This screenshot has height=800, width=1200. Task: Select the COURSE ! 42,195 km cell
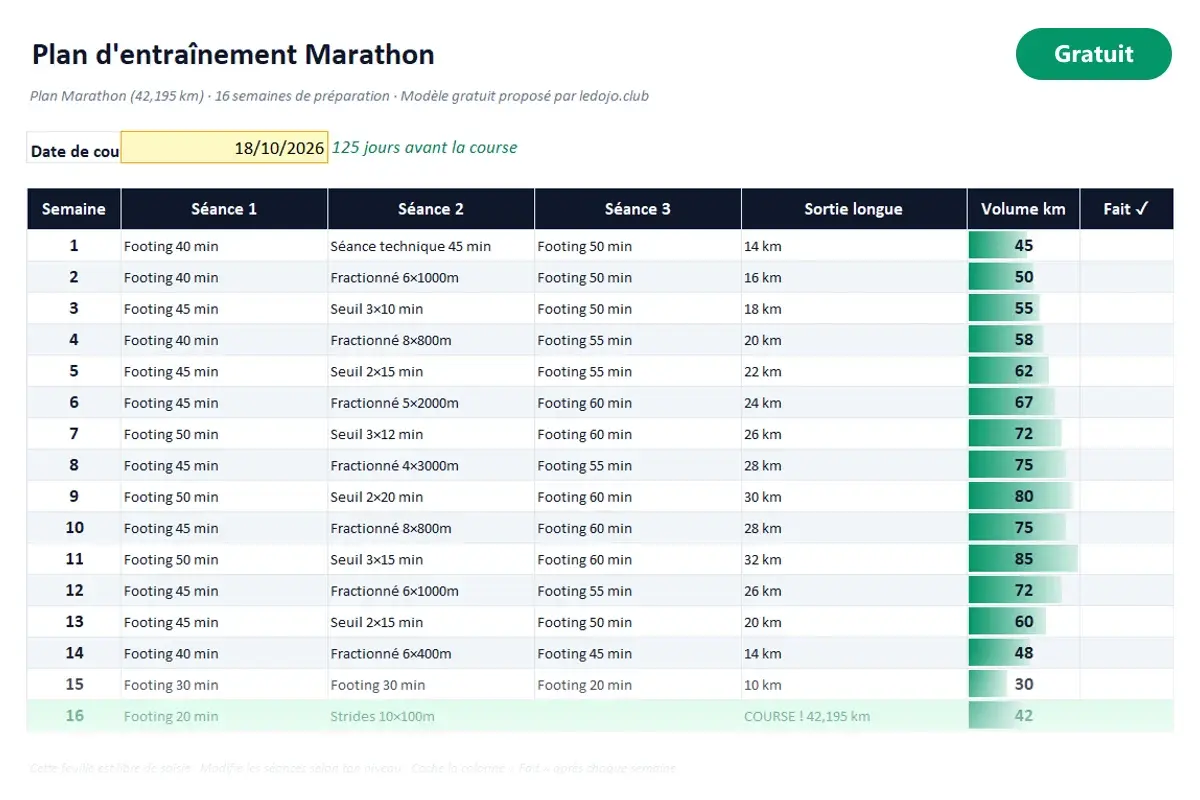[854, 716]
